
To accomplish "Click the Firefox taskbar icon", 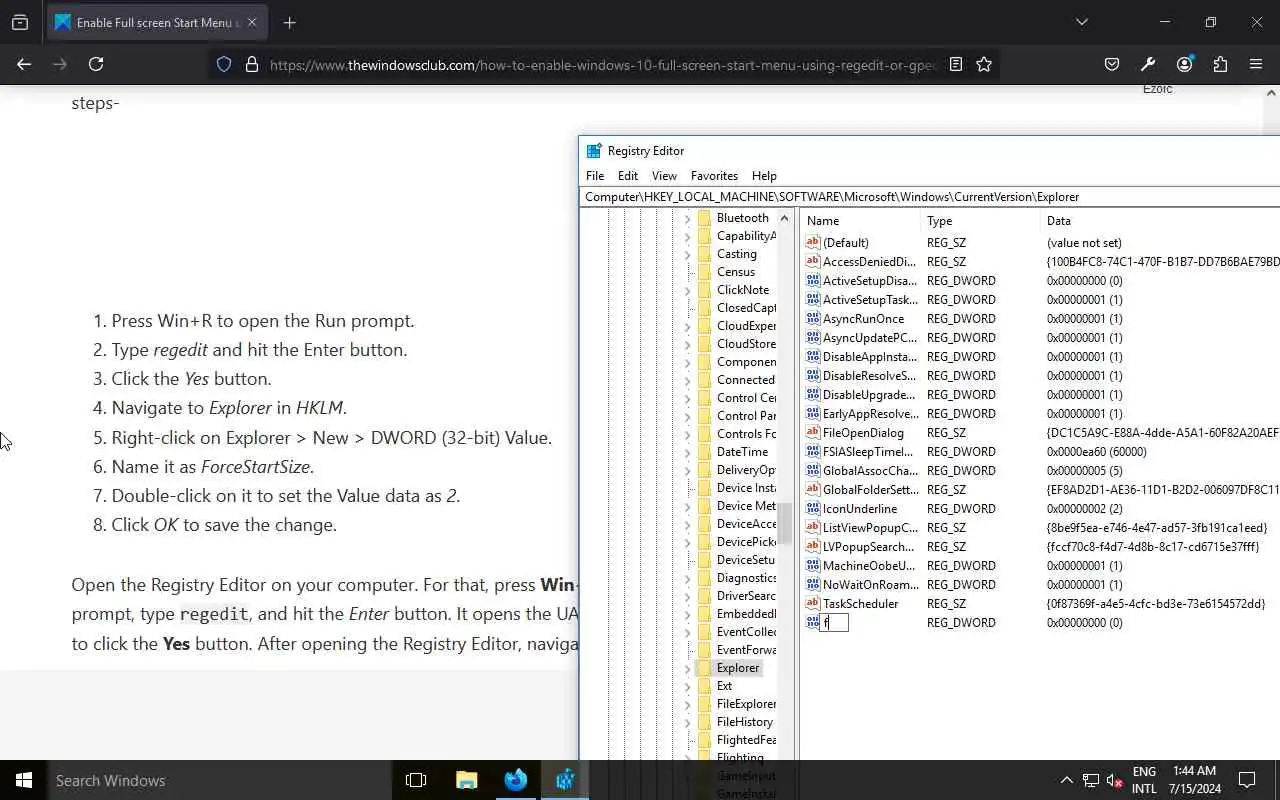I will click(x=516, y=780).
